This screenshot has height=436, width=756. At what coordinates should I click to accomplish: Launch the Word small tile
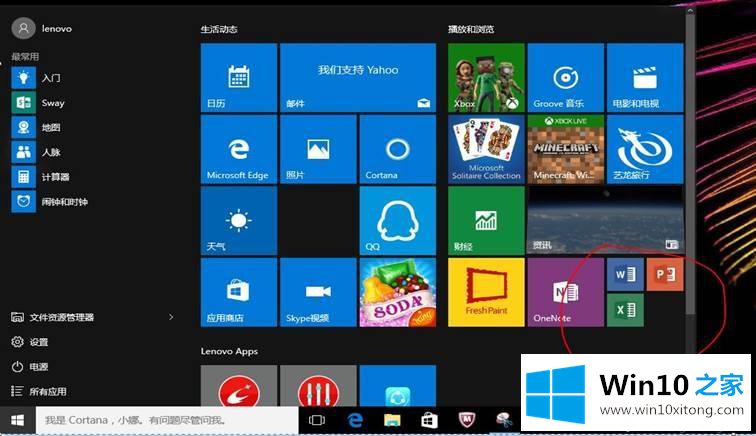625,274
